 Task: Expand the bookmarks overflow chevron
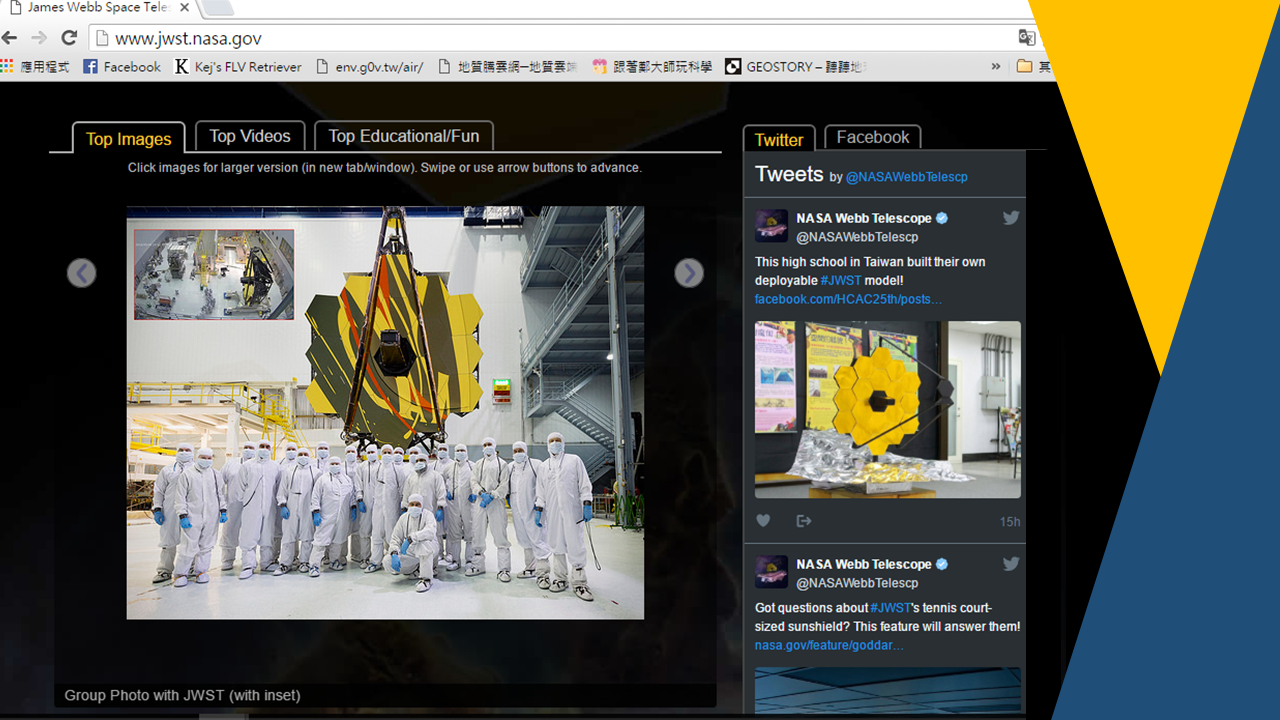996,67
